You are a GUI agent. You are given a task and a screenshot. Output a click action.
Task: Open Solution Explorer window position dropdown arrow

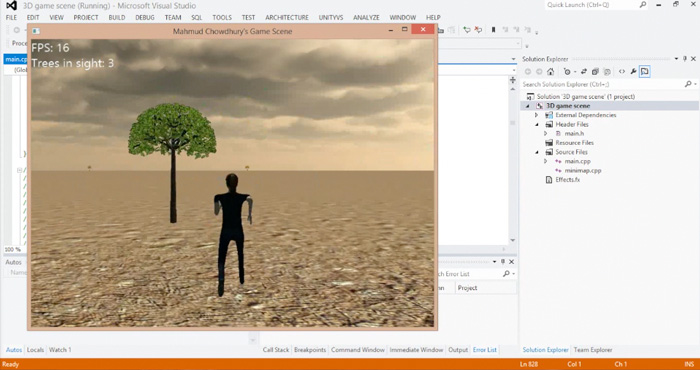676,59
